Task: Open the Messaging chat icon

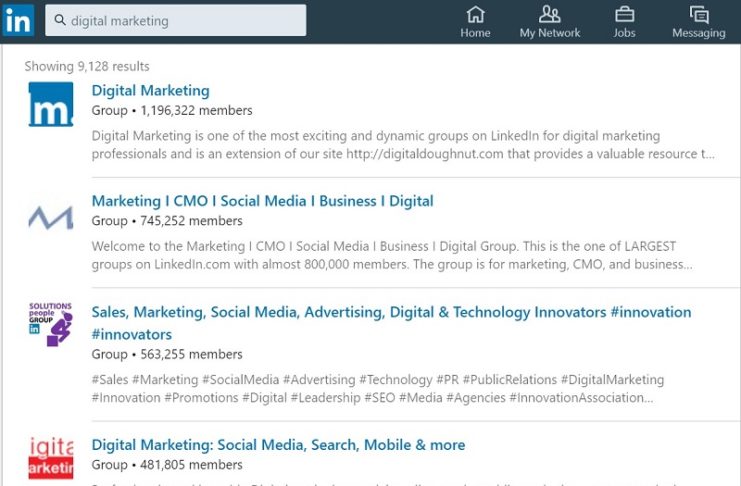Action: (x=699, y=14)
